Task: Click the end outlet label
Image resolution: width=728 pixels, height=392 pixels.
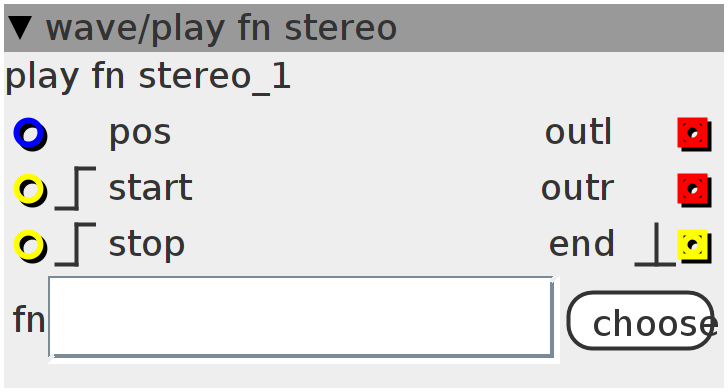Action: pos(582,243)
